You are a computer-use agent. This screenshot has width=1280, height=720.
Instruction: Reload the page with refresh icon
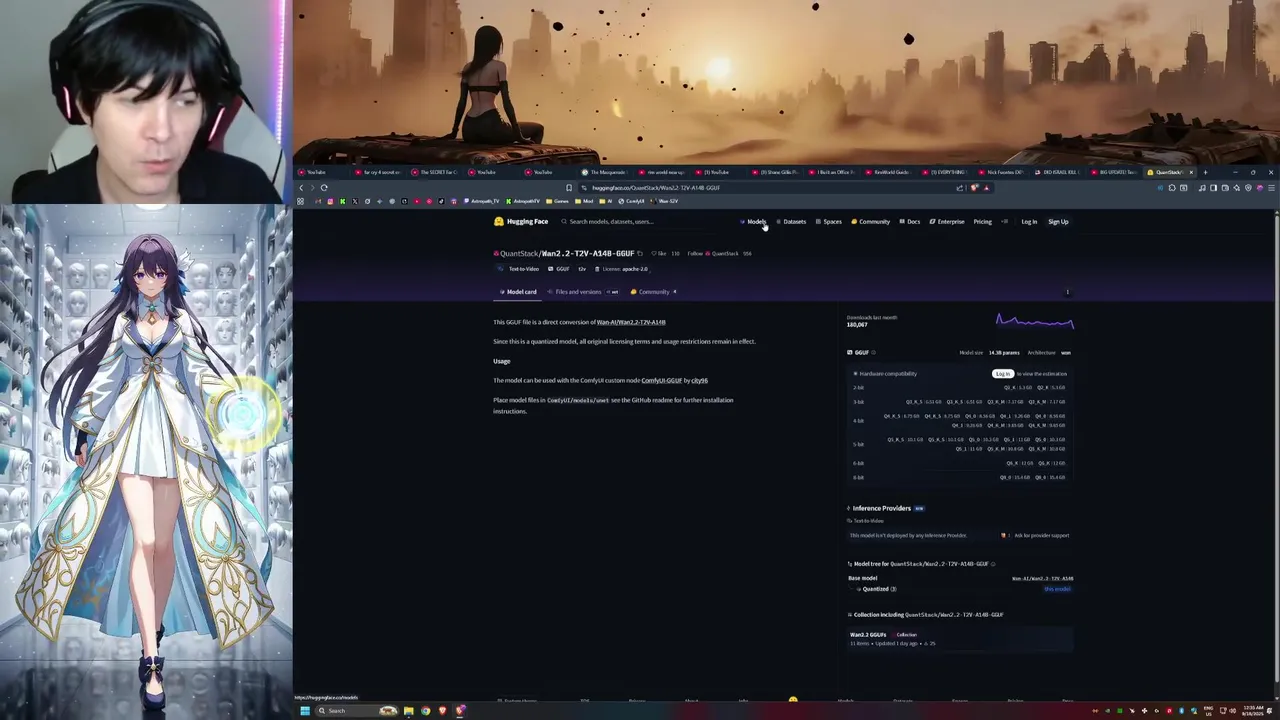click(x=324, y=188)
